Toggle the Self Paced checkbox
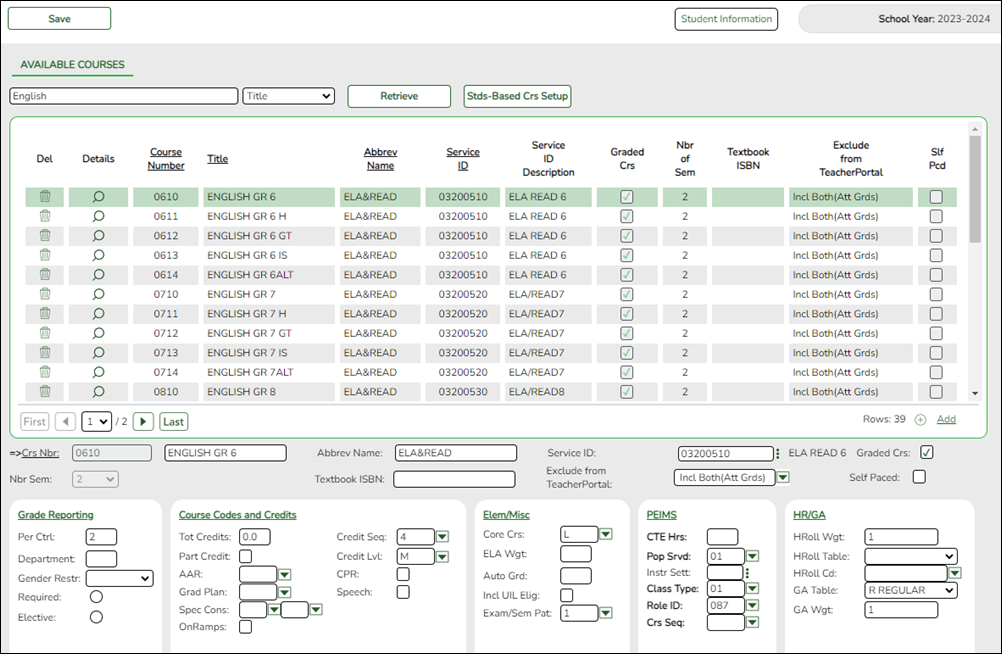1002x654 pixels. (918, 477)
